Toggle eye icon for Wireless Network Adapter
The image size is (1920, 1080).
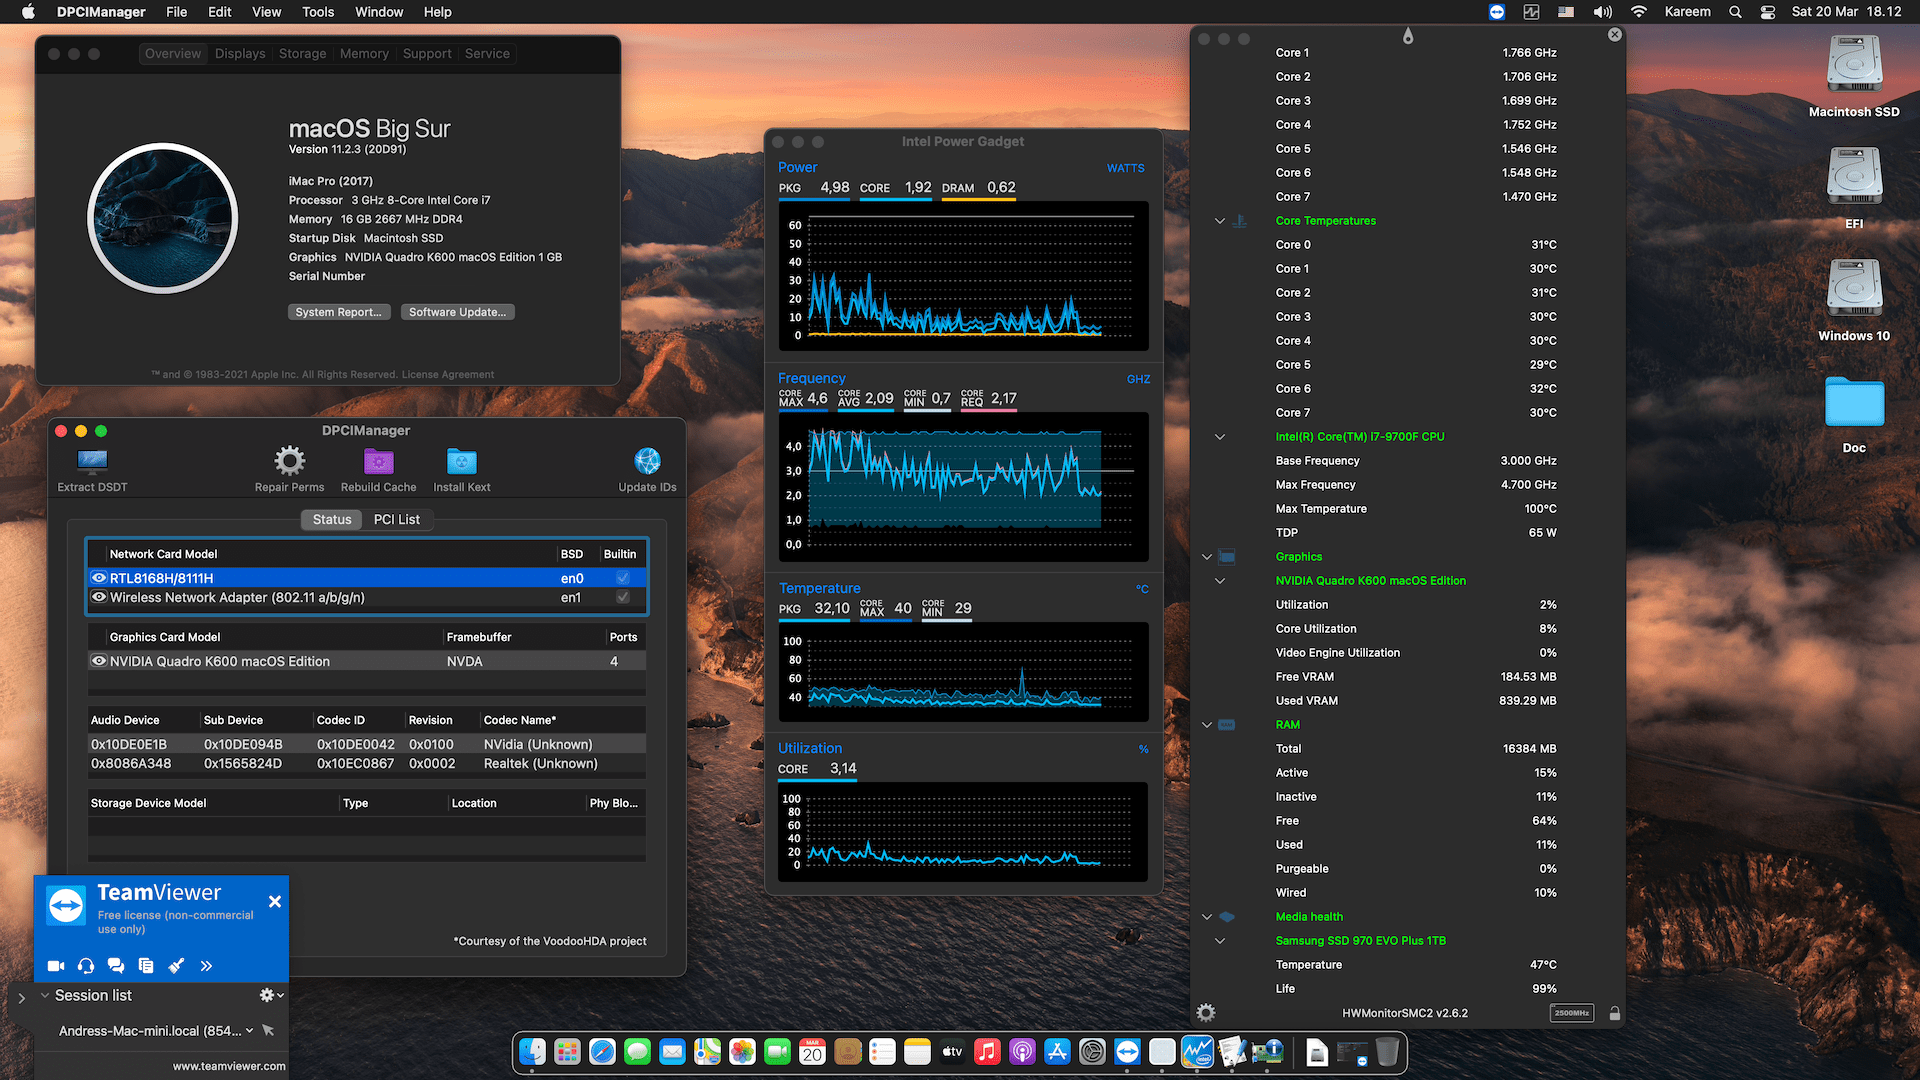[99, 597]
